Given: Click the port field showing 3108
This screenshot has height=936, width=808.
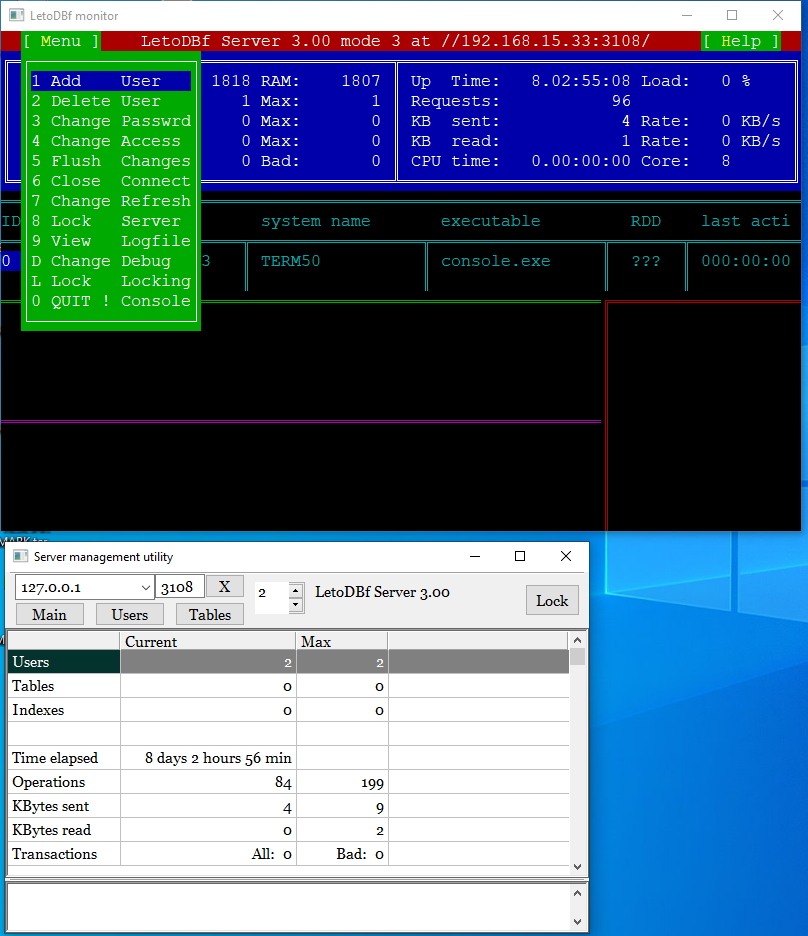Looking at the screenshot, I should coord(180,587).
